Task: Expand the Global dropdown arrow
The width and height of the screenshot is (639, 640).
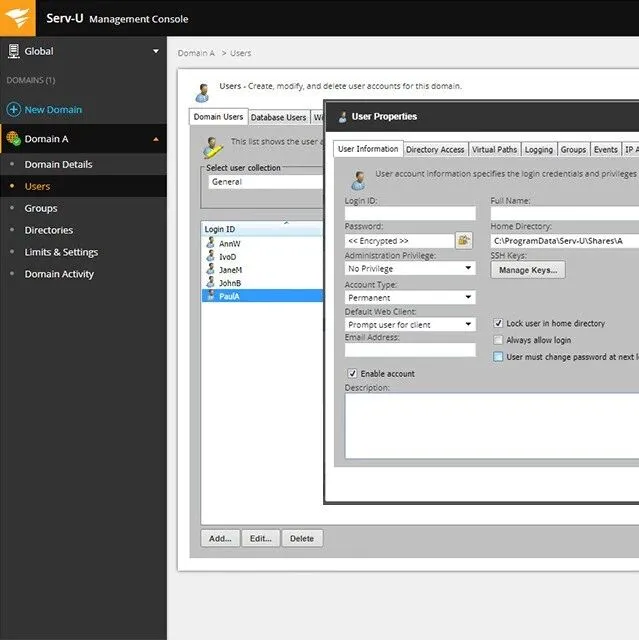Action: point(156,51)
